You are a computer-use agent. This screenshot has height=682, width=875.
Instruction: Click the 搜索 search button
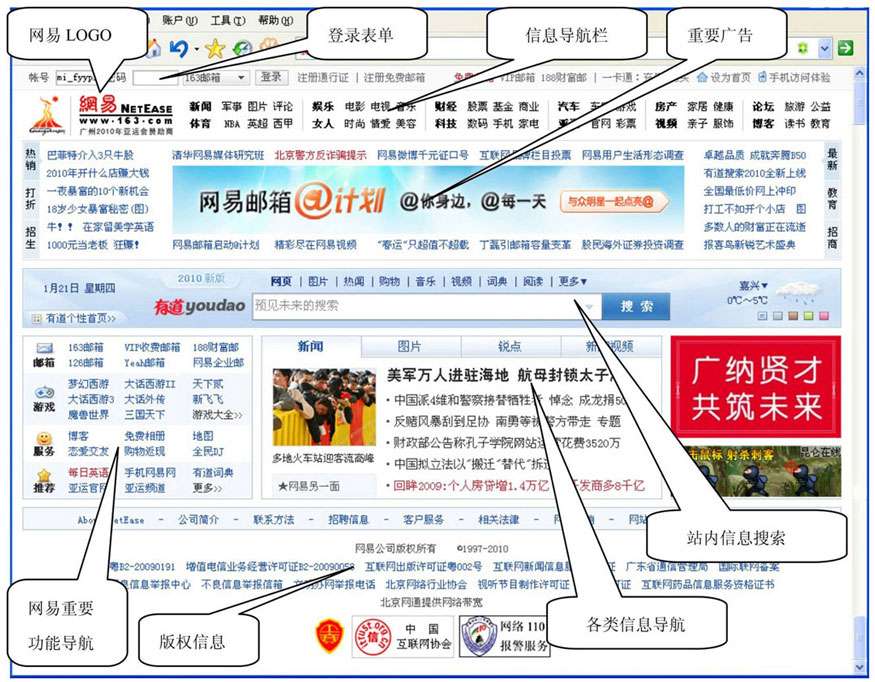tap(636, 306)
